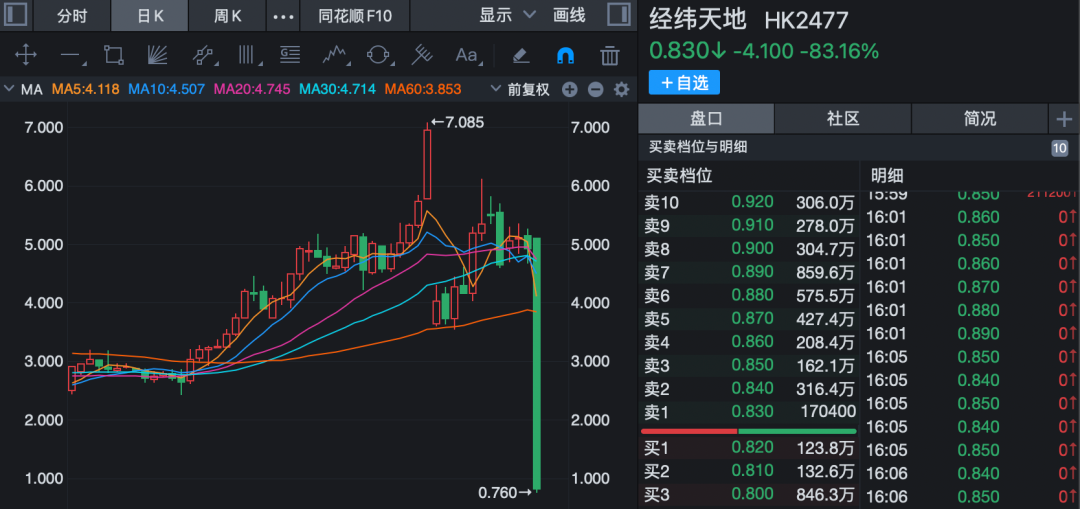
Task: Click the 卖1 price 0.830
Action: click(x=752, y=411)
